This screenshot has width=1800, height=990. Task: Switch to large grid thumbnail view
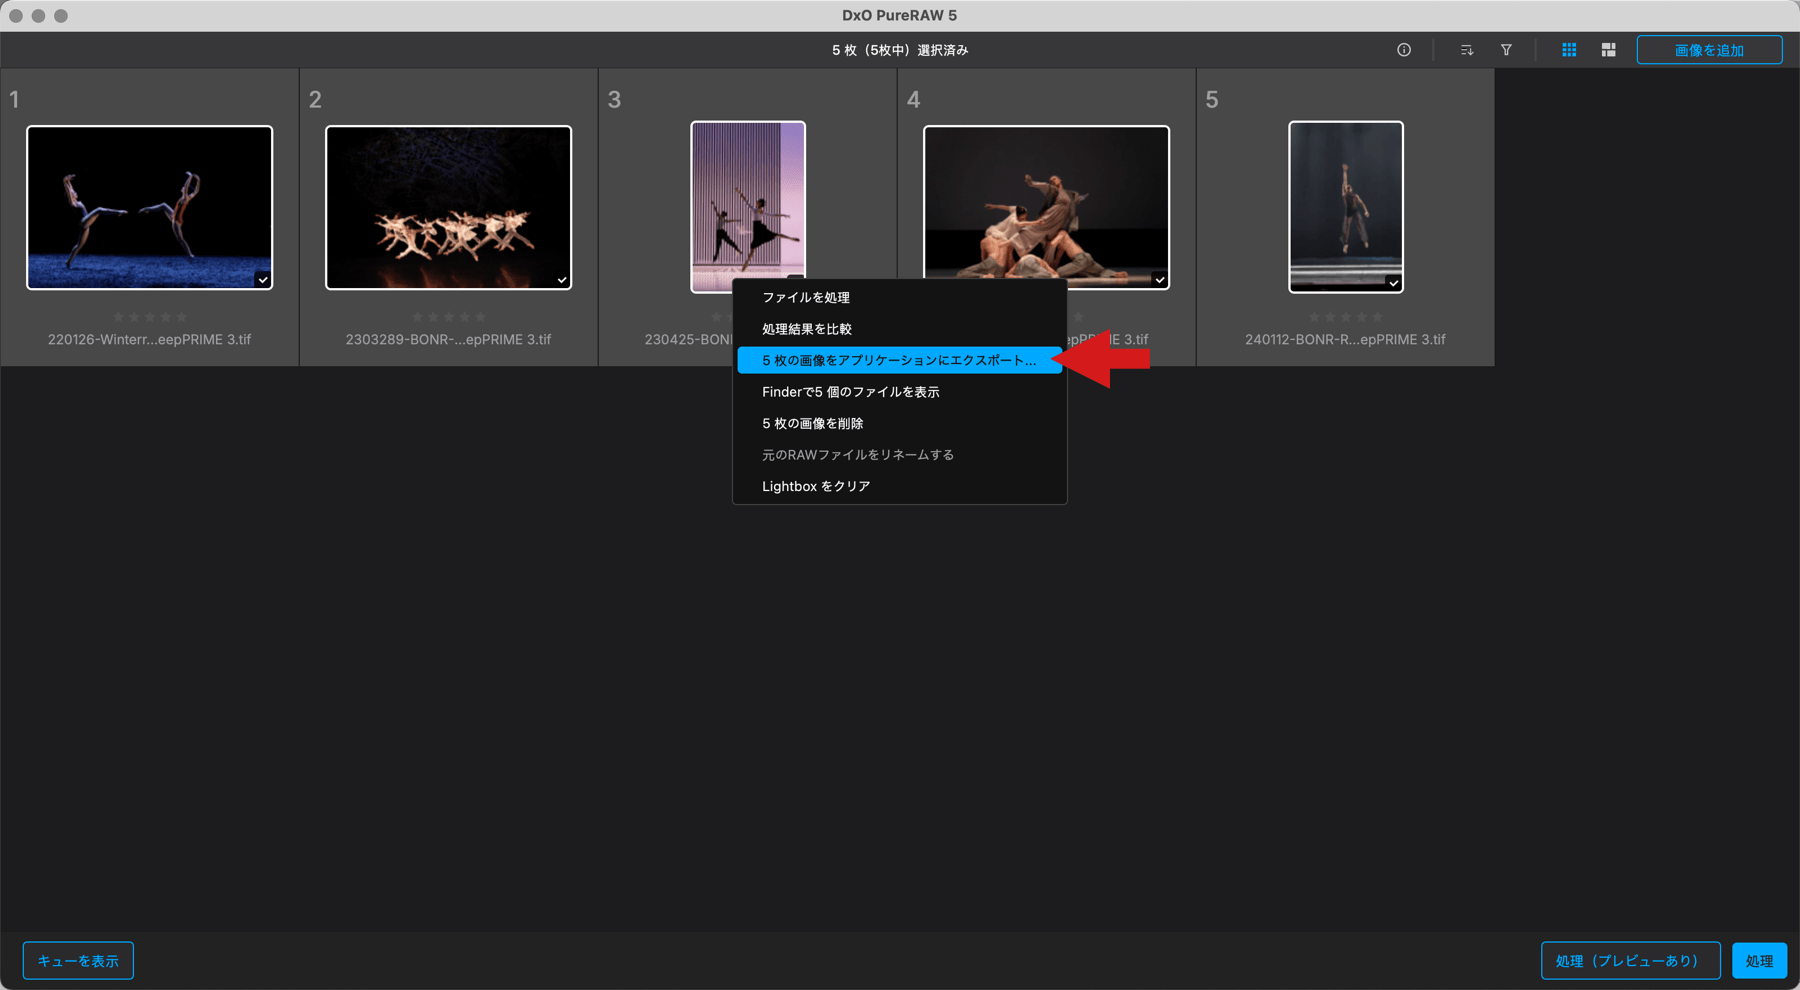point(1608,50)
